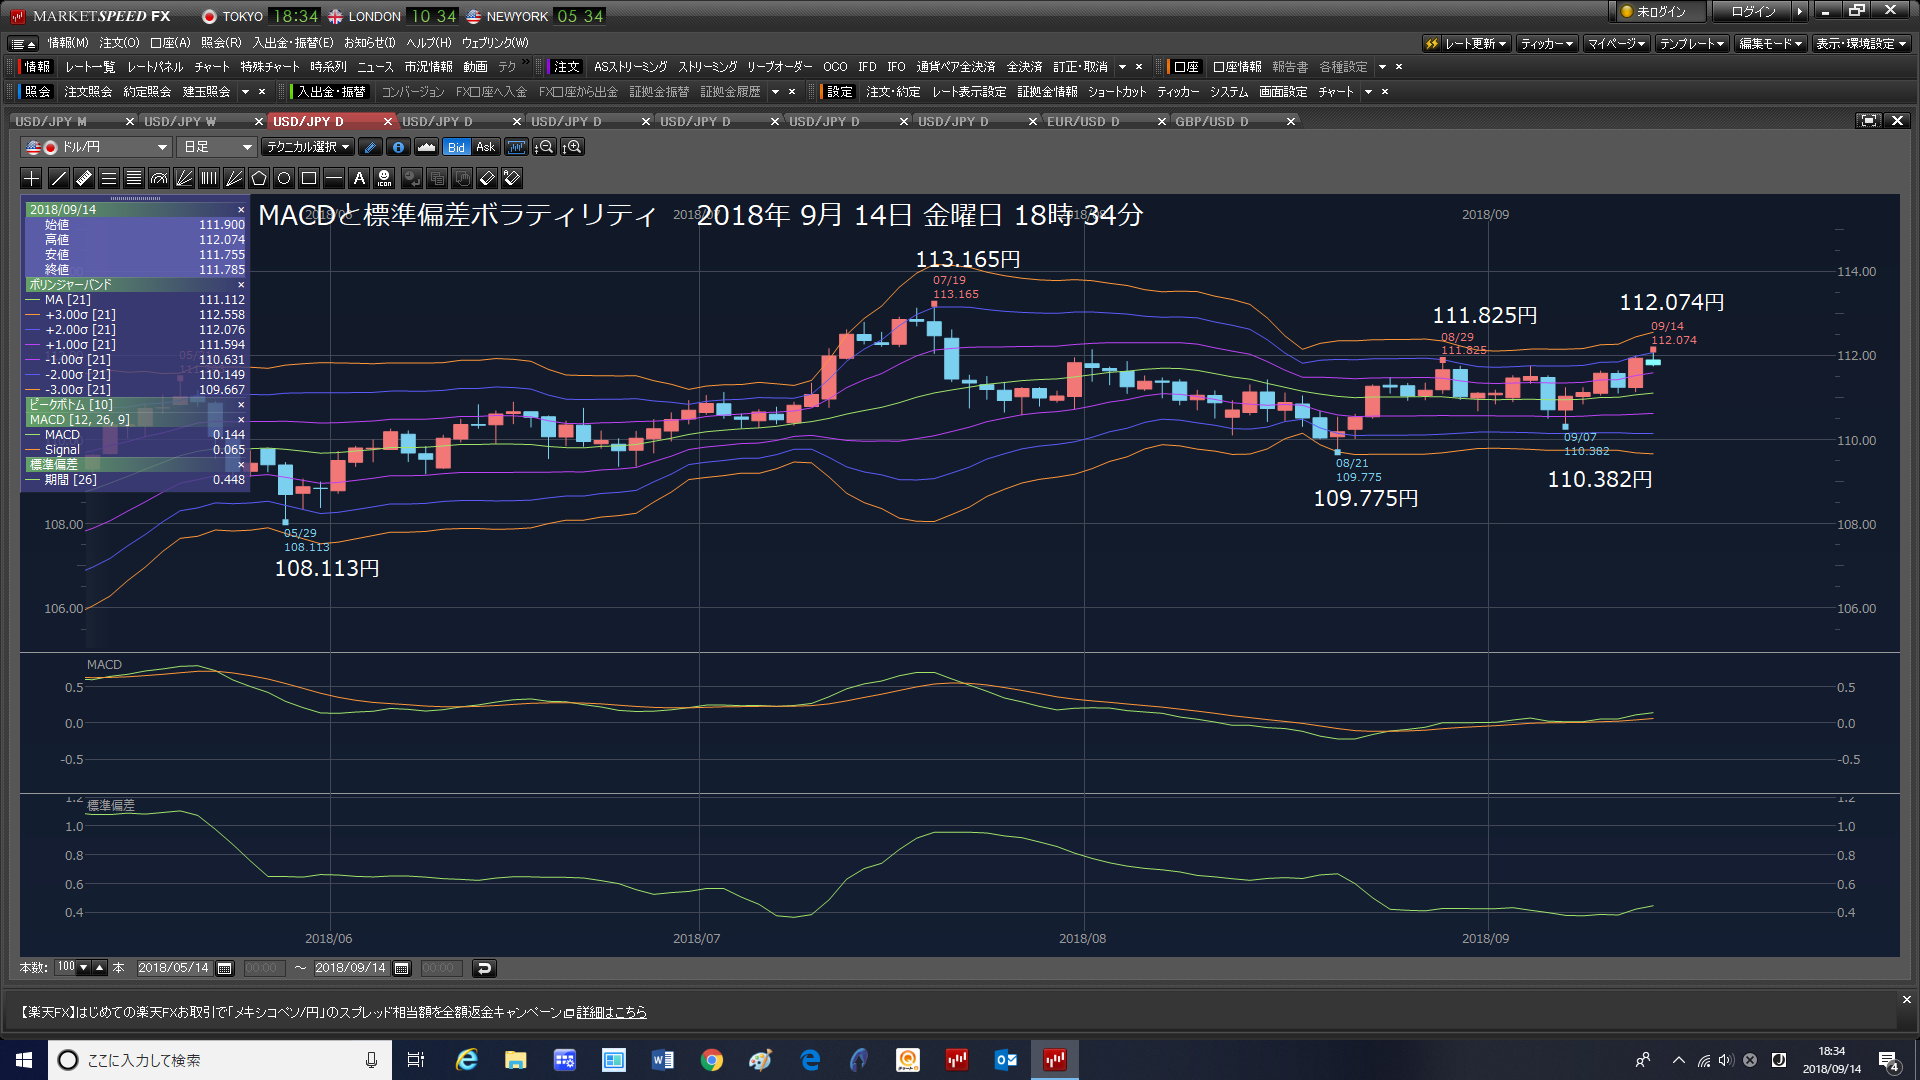Click the ログイン button

(1753, 12)
